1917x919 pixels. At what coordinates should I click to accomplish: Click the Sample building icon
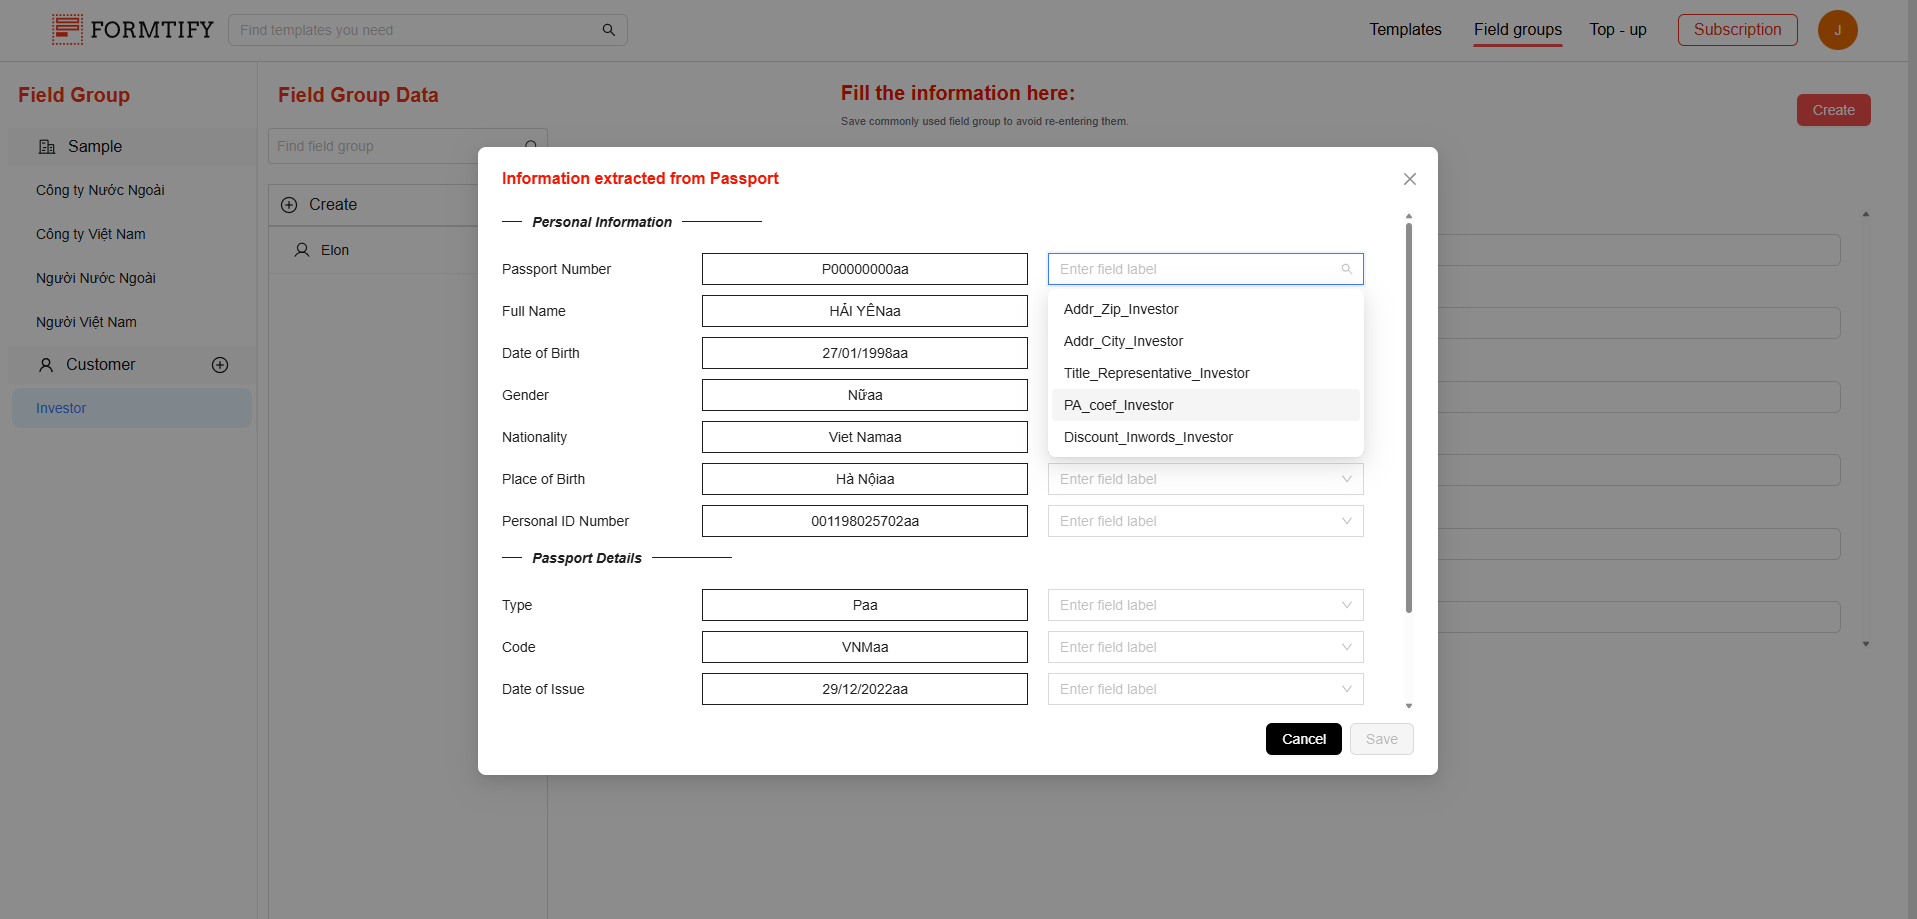pos(47,147)
